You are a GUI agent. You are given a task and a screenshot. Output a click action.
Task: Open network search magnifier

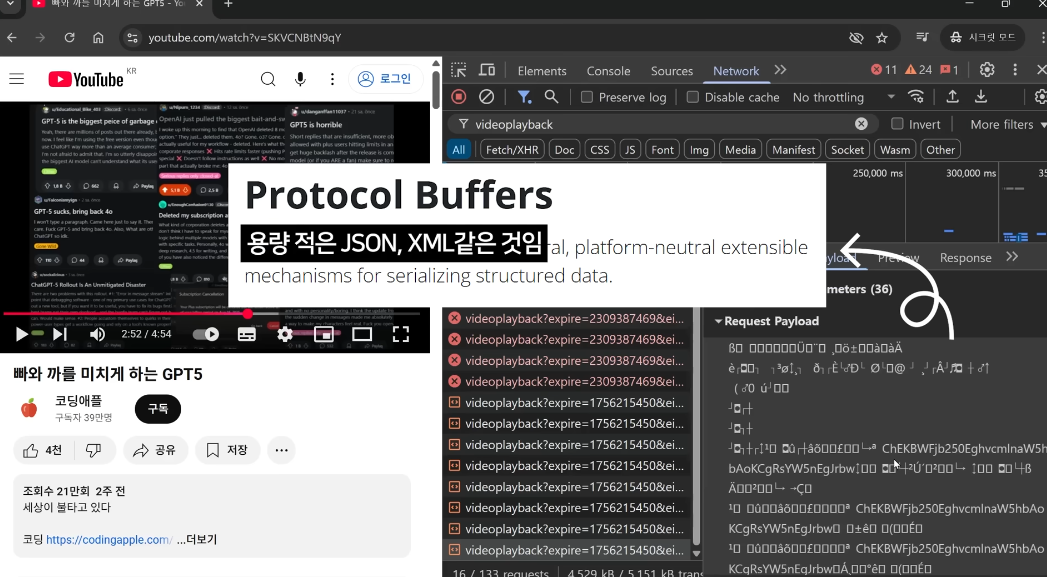pos(551,97)
